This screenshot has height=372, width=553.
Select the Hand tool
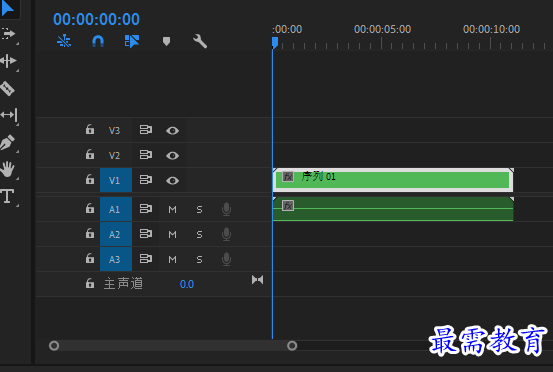7,169
